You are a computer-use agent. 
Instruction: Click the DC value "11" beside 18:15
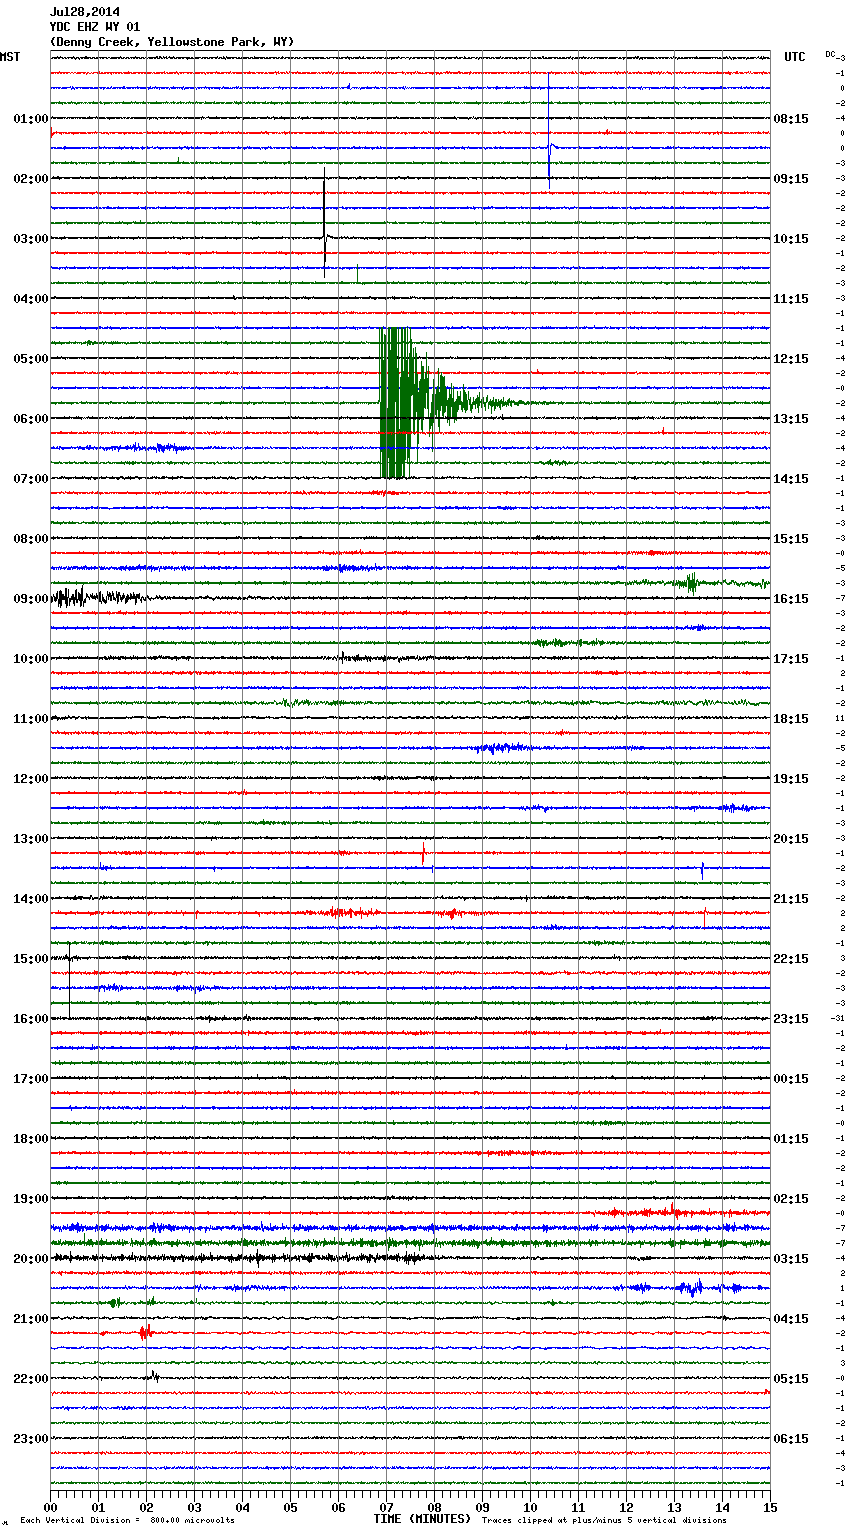tap(840, 719)
